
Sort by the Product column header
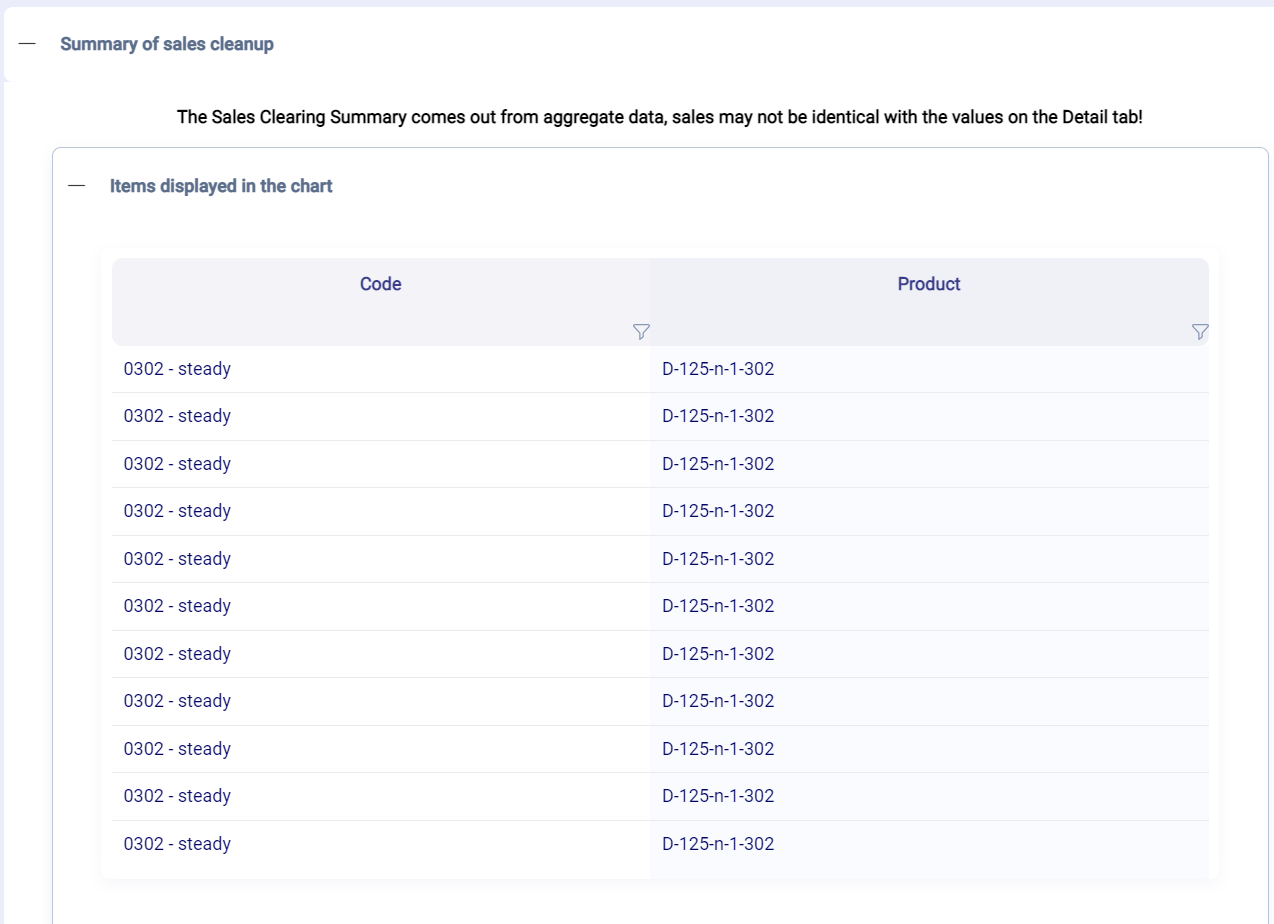[928, 284]
